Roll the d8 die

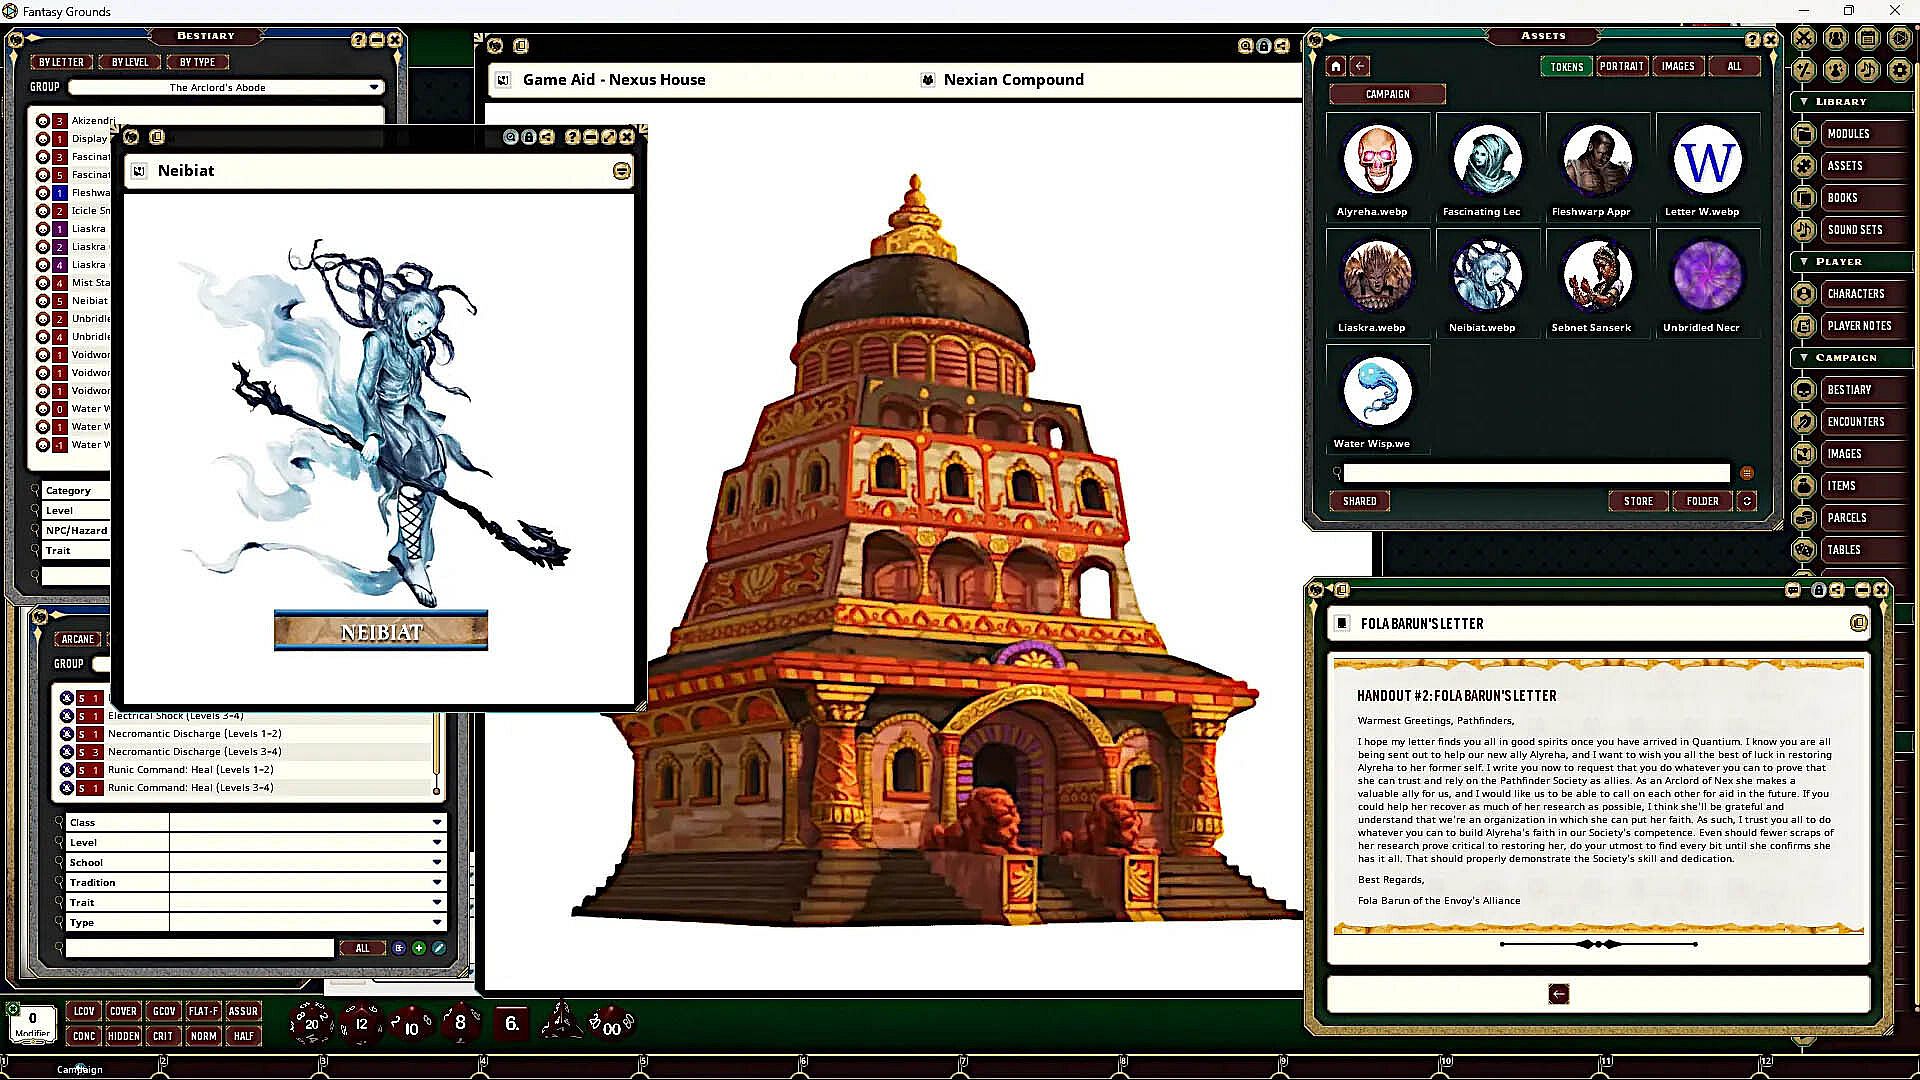point(460,1022)
